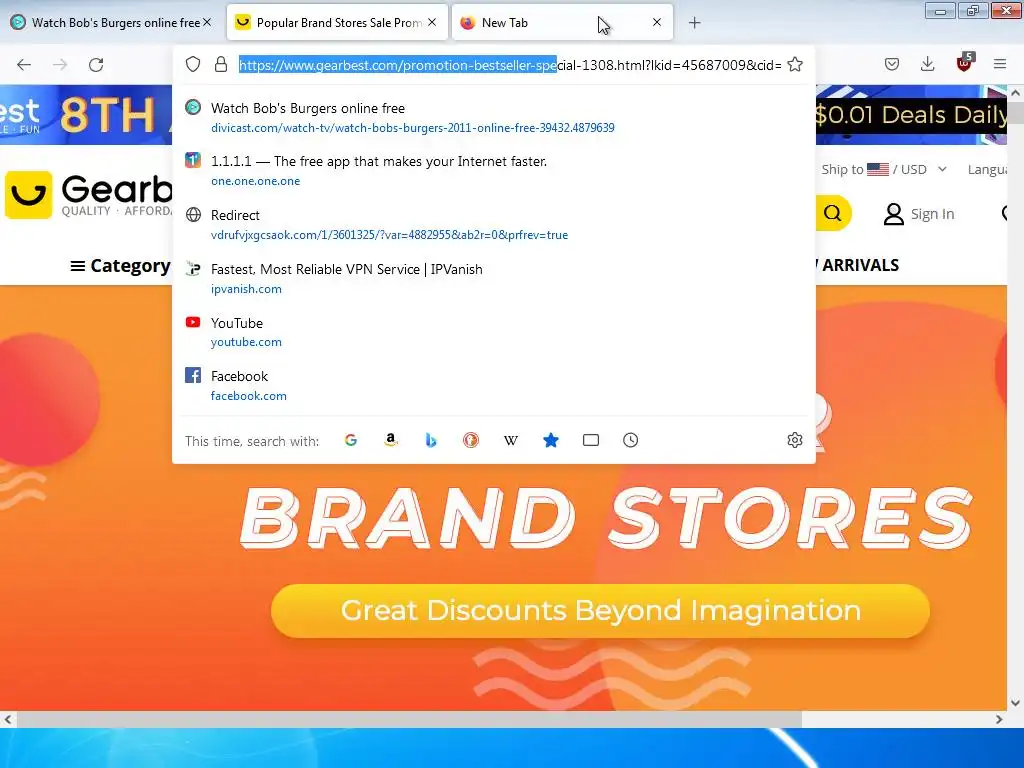Click Great Discounts Beyond Imagination button
This screenshot has width=1024, height=768.
pyautogui.click(x=600, y=611)
